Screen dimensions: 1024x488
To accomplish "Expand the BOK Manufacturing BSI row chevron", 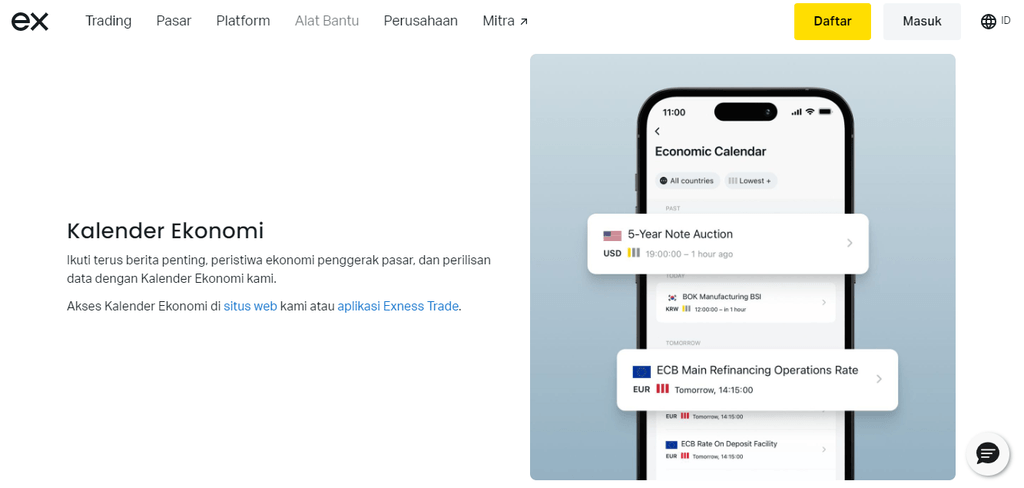I will [x=824, y=302].
